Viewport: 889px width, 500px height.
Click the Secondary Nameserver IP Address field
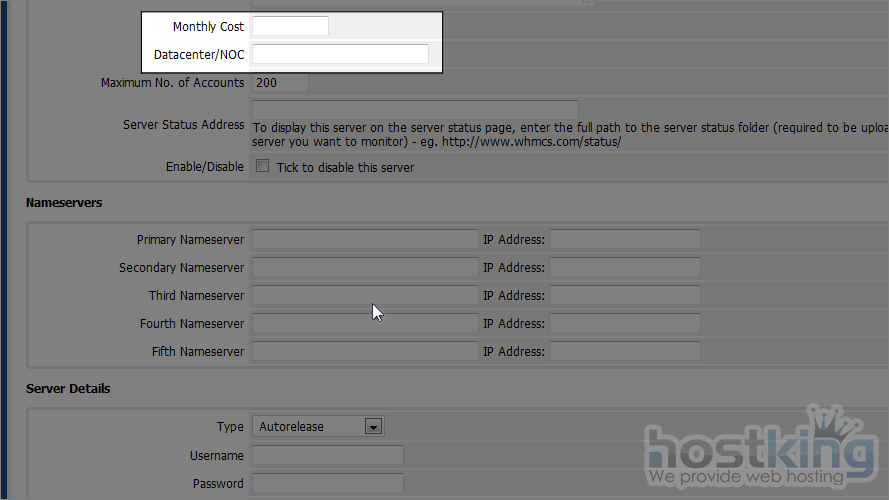point(624,268)
